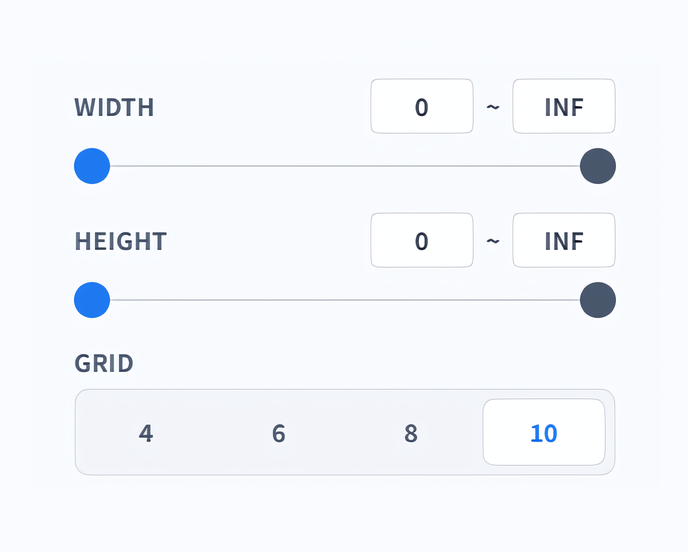
Task: Click the GRID label
Action: (104, 363)
